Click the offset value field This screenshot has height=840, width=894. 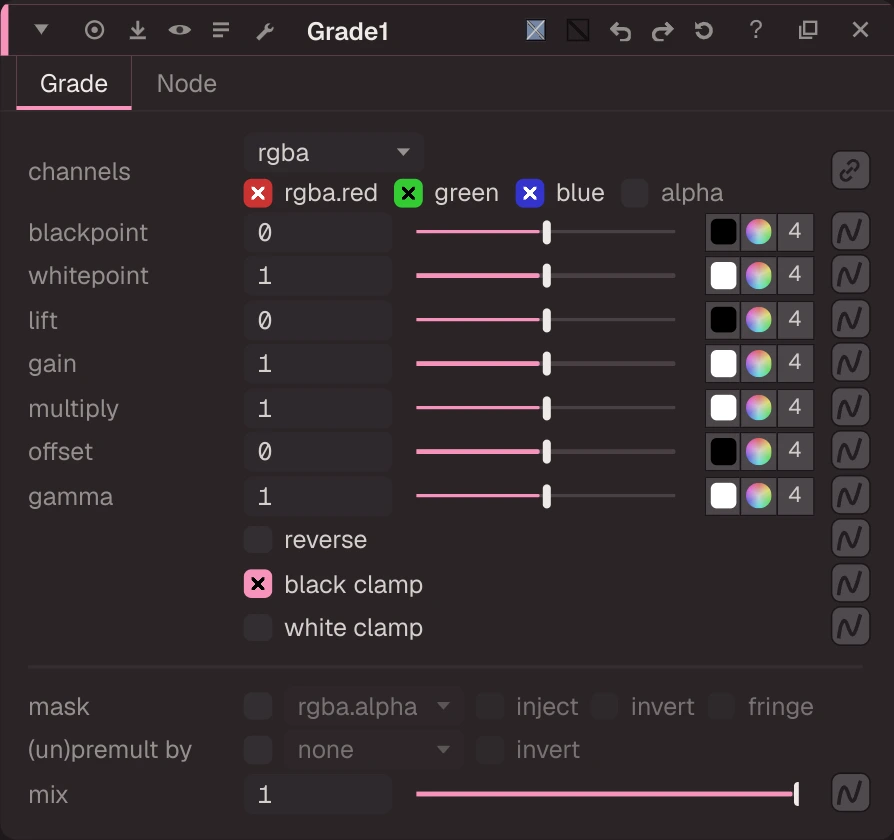(x=318, y=452)
